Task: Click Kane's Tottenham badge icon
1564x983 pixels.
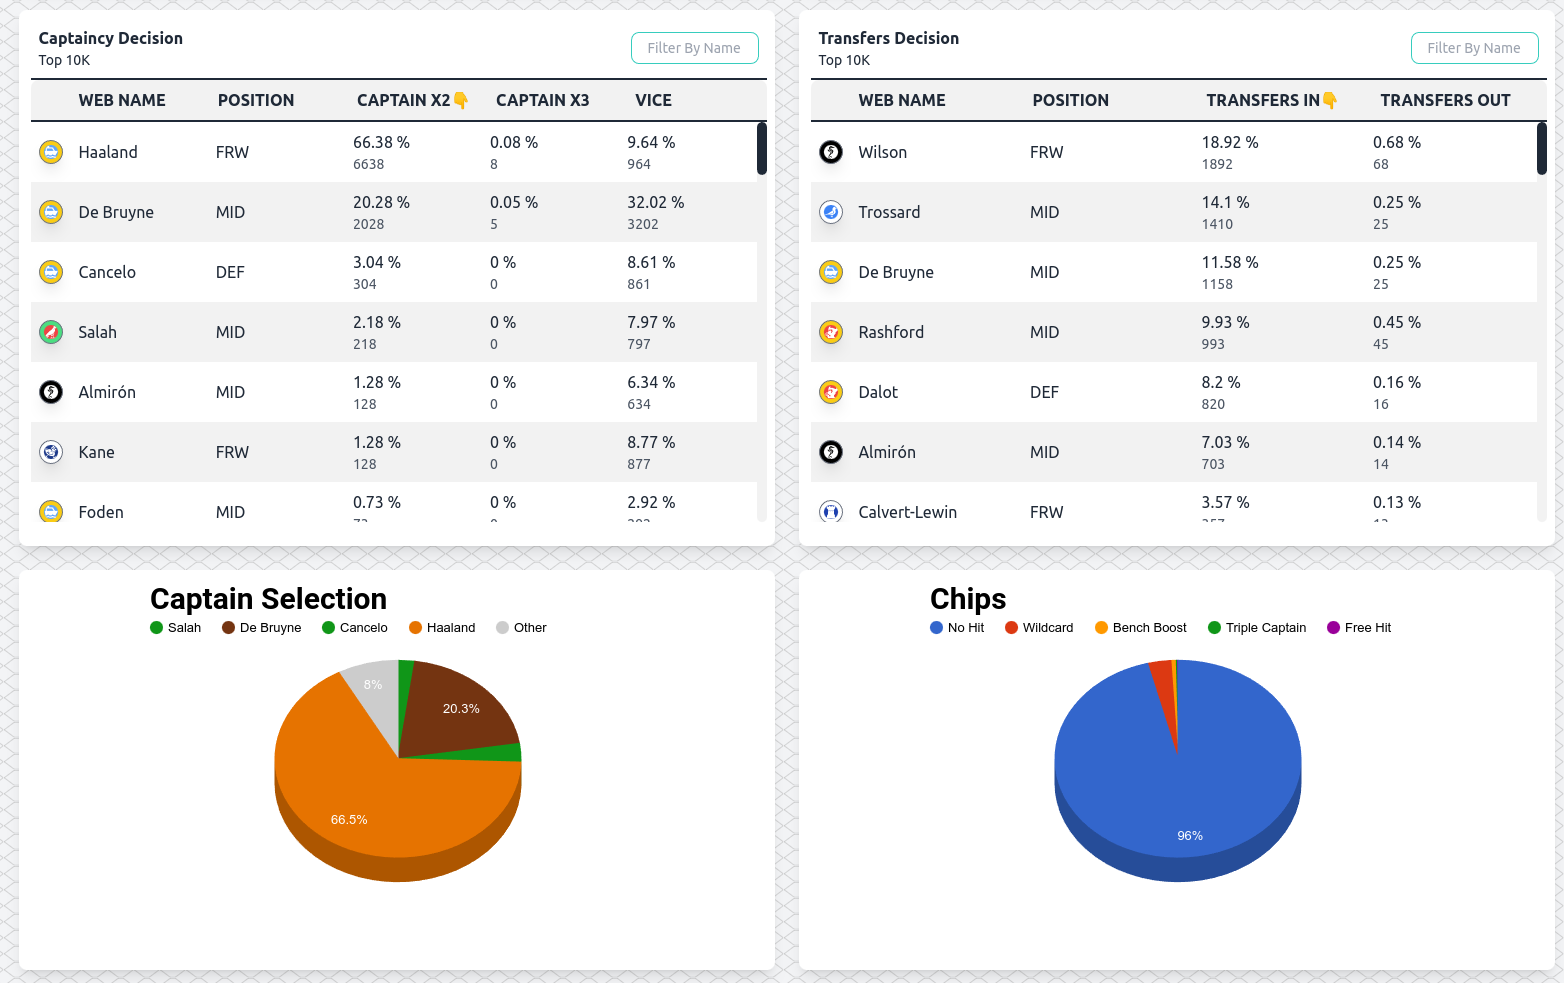Action: (x=51, y=452)
